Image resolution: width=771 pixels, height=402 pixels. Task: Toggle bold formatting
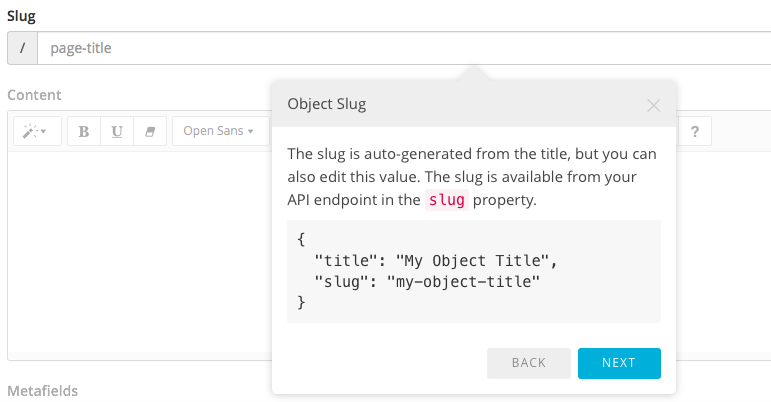click(x=84, y=131)
